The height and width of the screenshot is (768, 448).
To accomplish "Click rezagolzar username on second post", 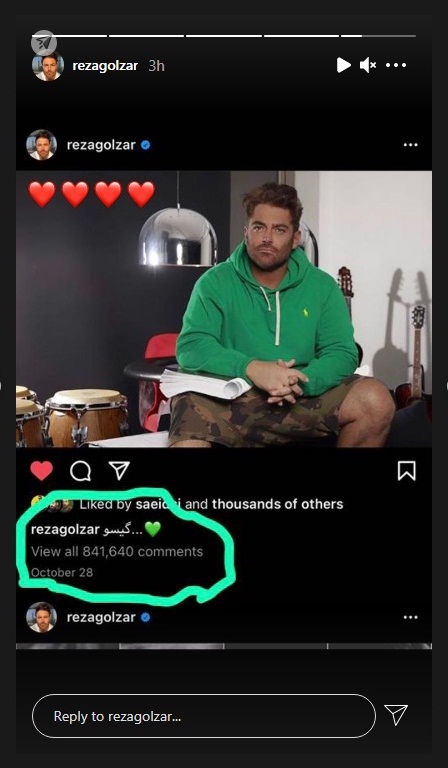I will tap(101, 618).
